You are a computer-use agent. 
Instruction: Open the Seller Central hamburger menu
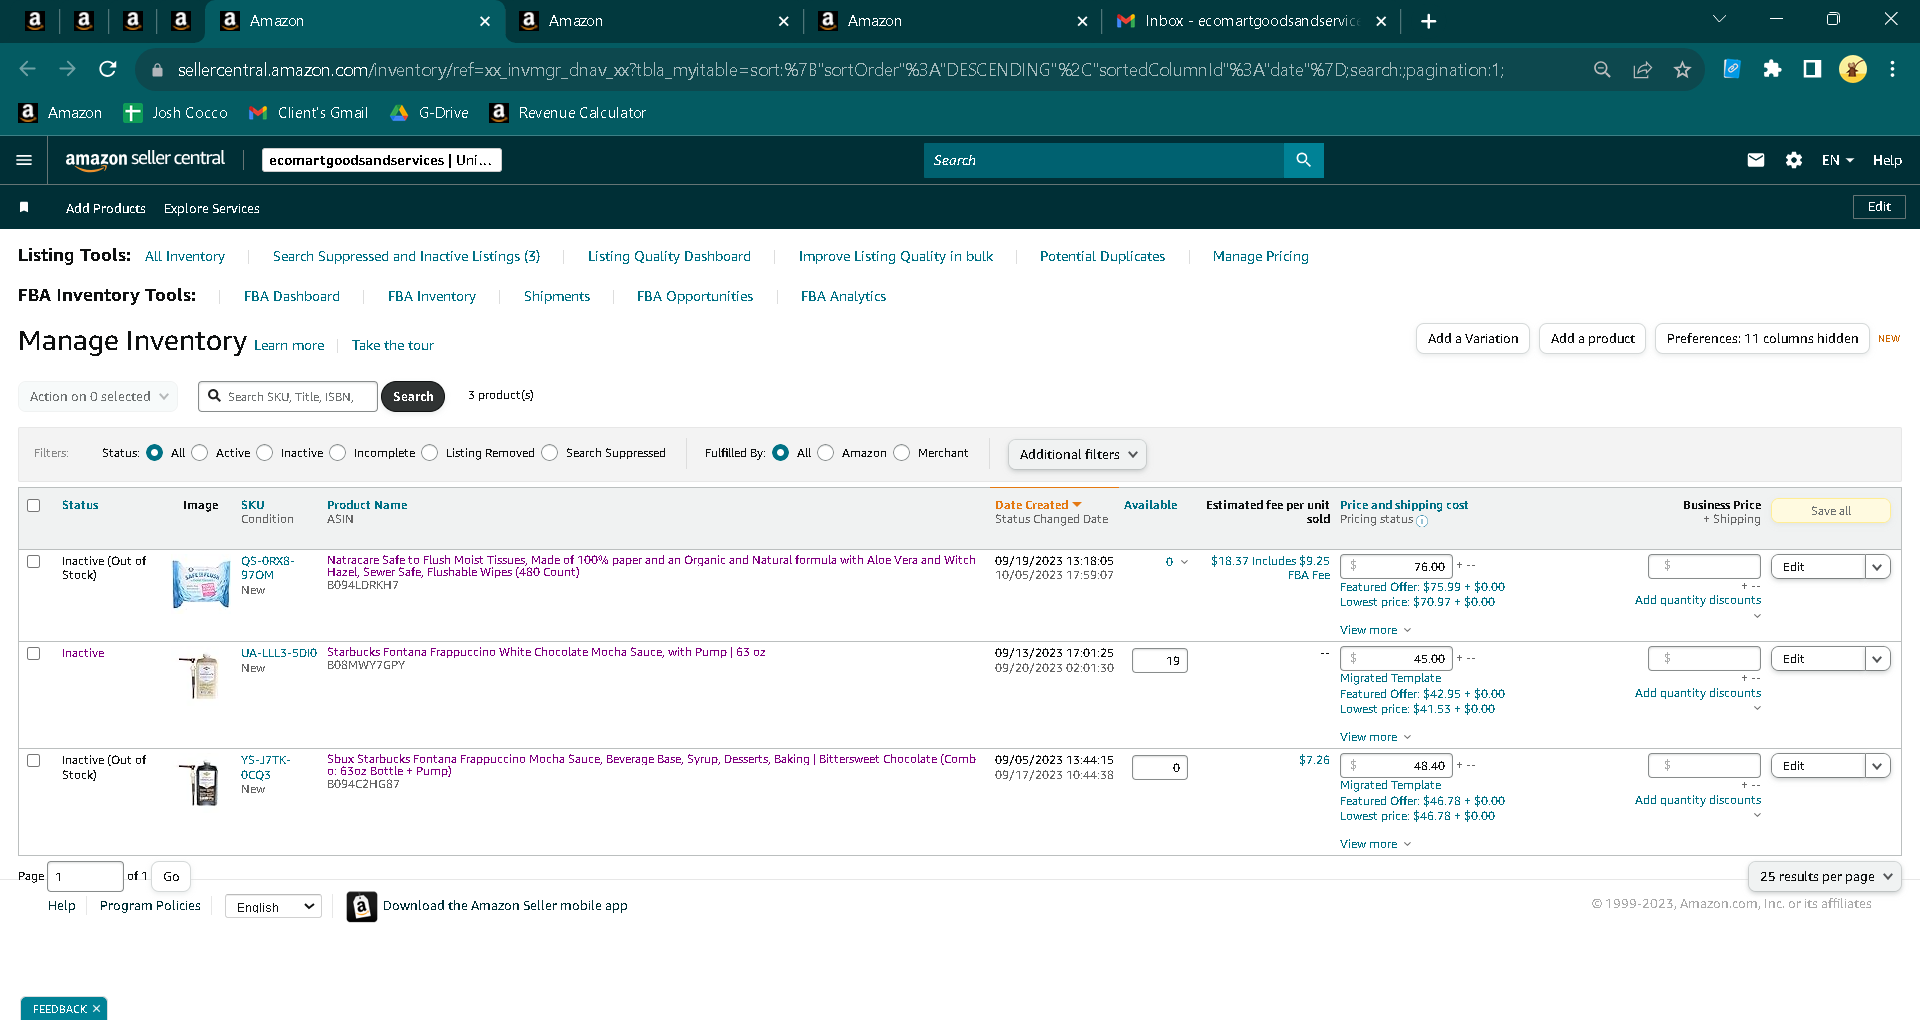[24, 160]
